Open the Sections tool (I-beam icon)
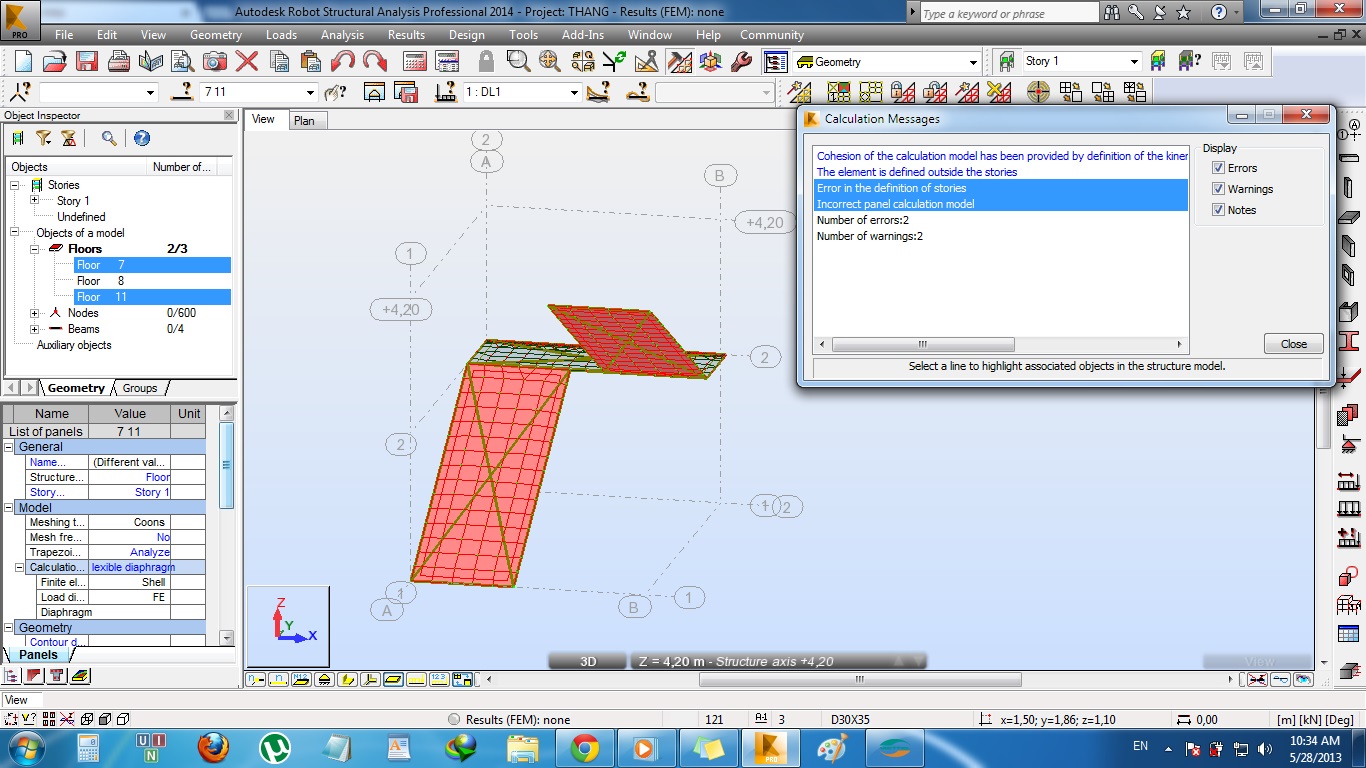Viewport: 1366px width, 768px height. [x=1347, y=339]
